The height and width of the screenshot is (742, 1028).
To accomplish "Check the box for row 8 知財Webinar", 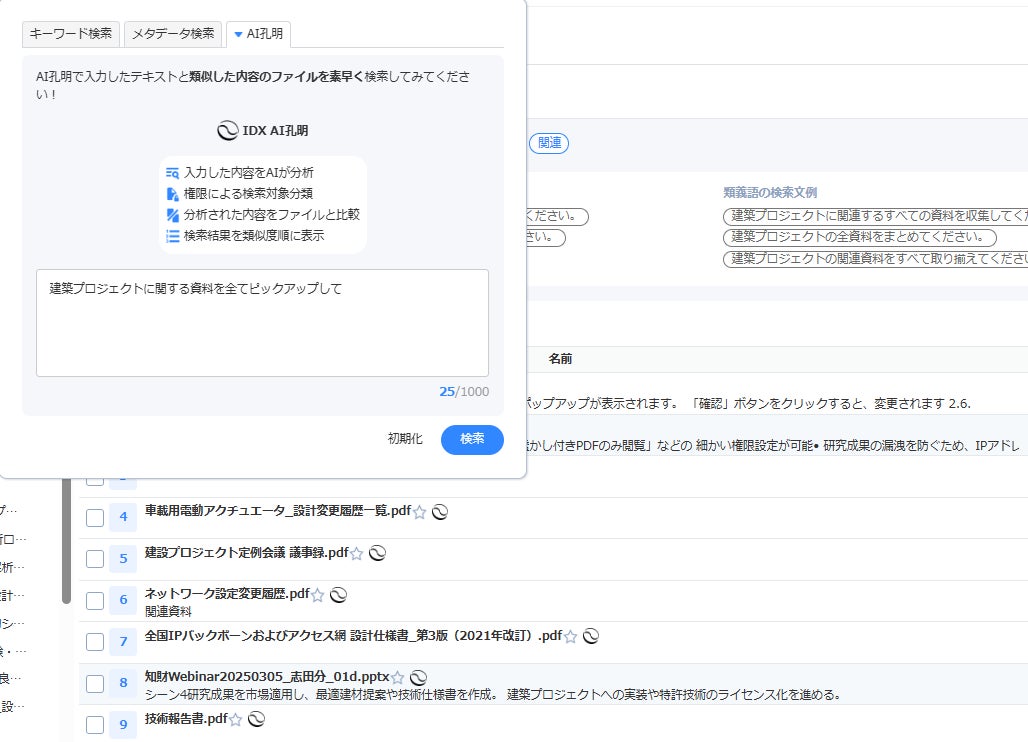I will pos(95,684).
